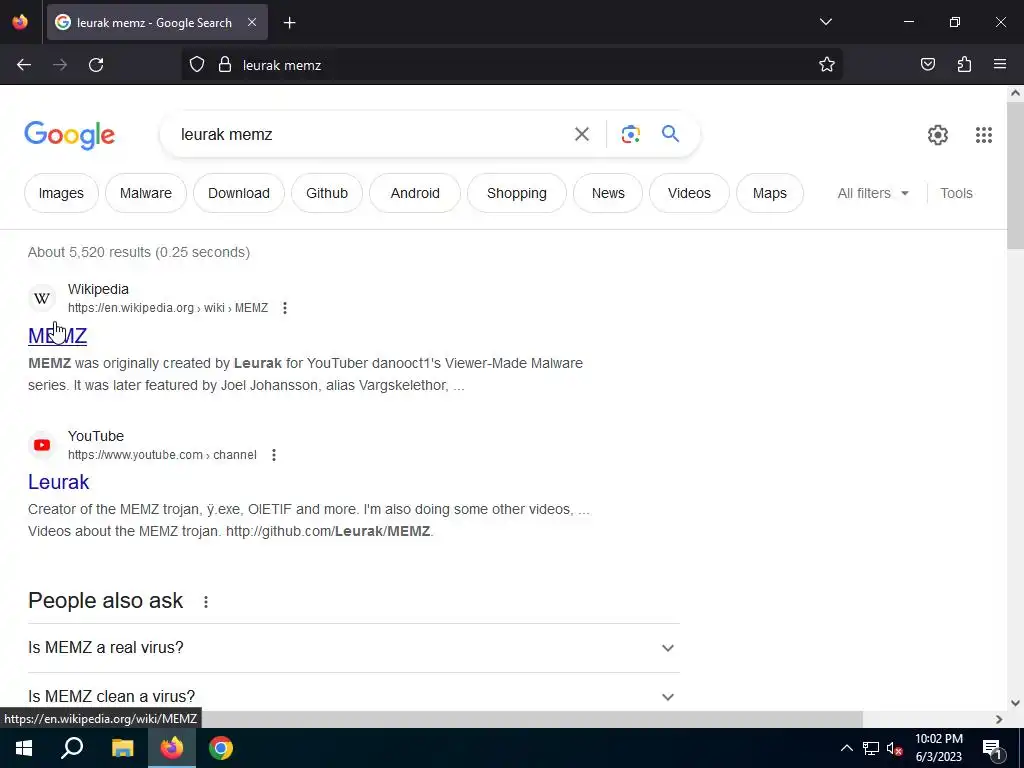Bookmark this page with the star icon
The width and height of the screenshot is (1024, 768).
pos(827,65)
